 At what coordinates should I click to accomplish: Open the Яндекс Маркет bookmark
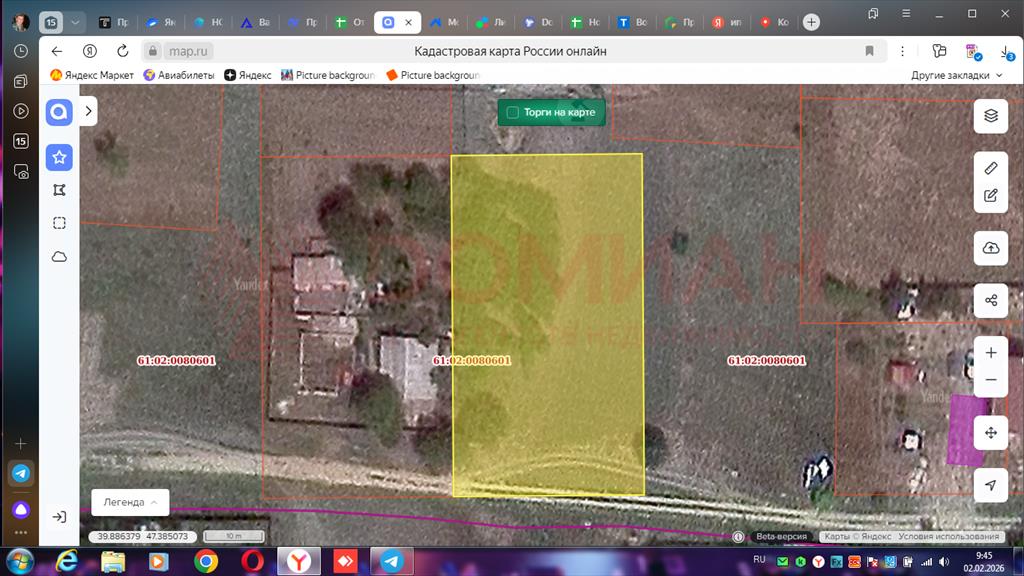tap(92, 75)
